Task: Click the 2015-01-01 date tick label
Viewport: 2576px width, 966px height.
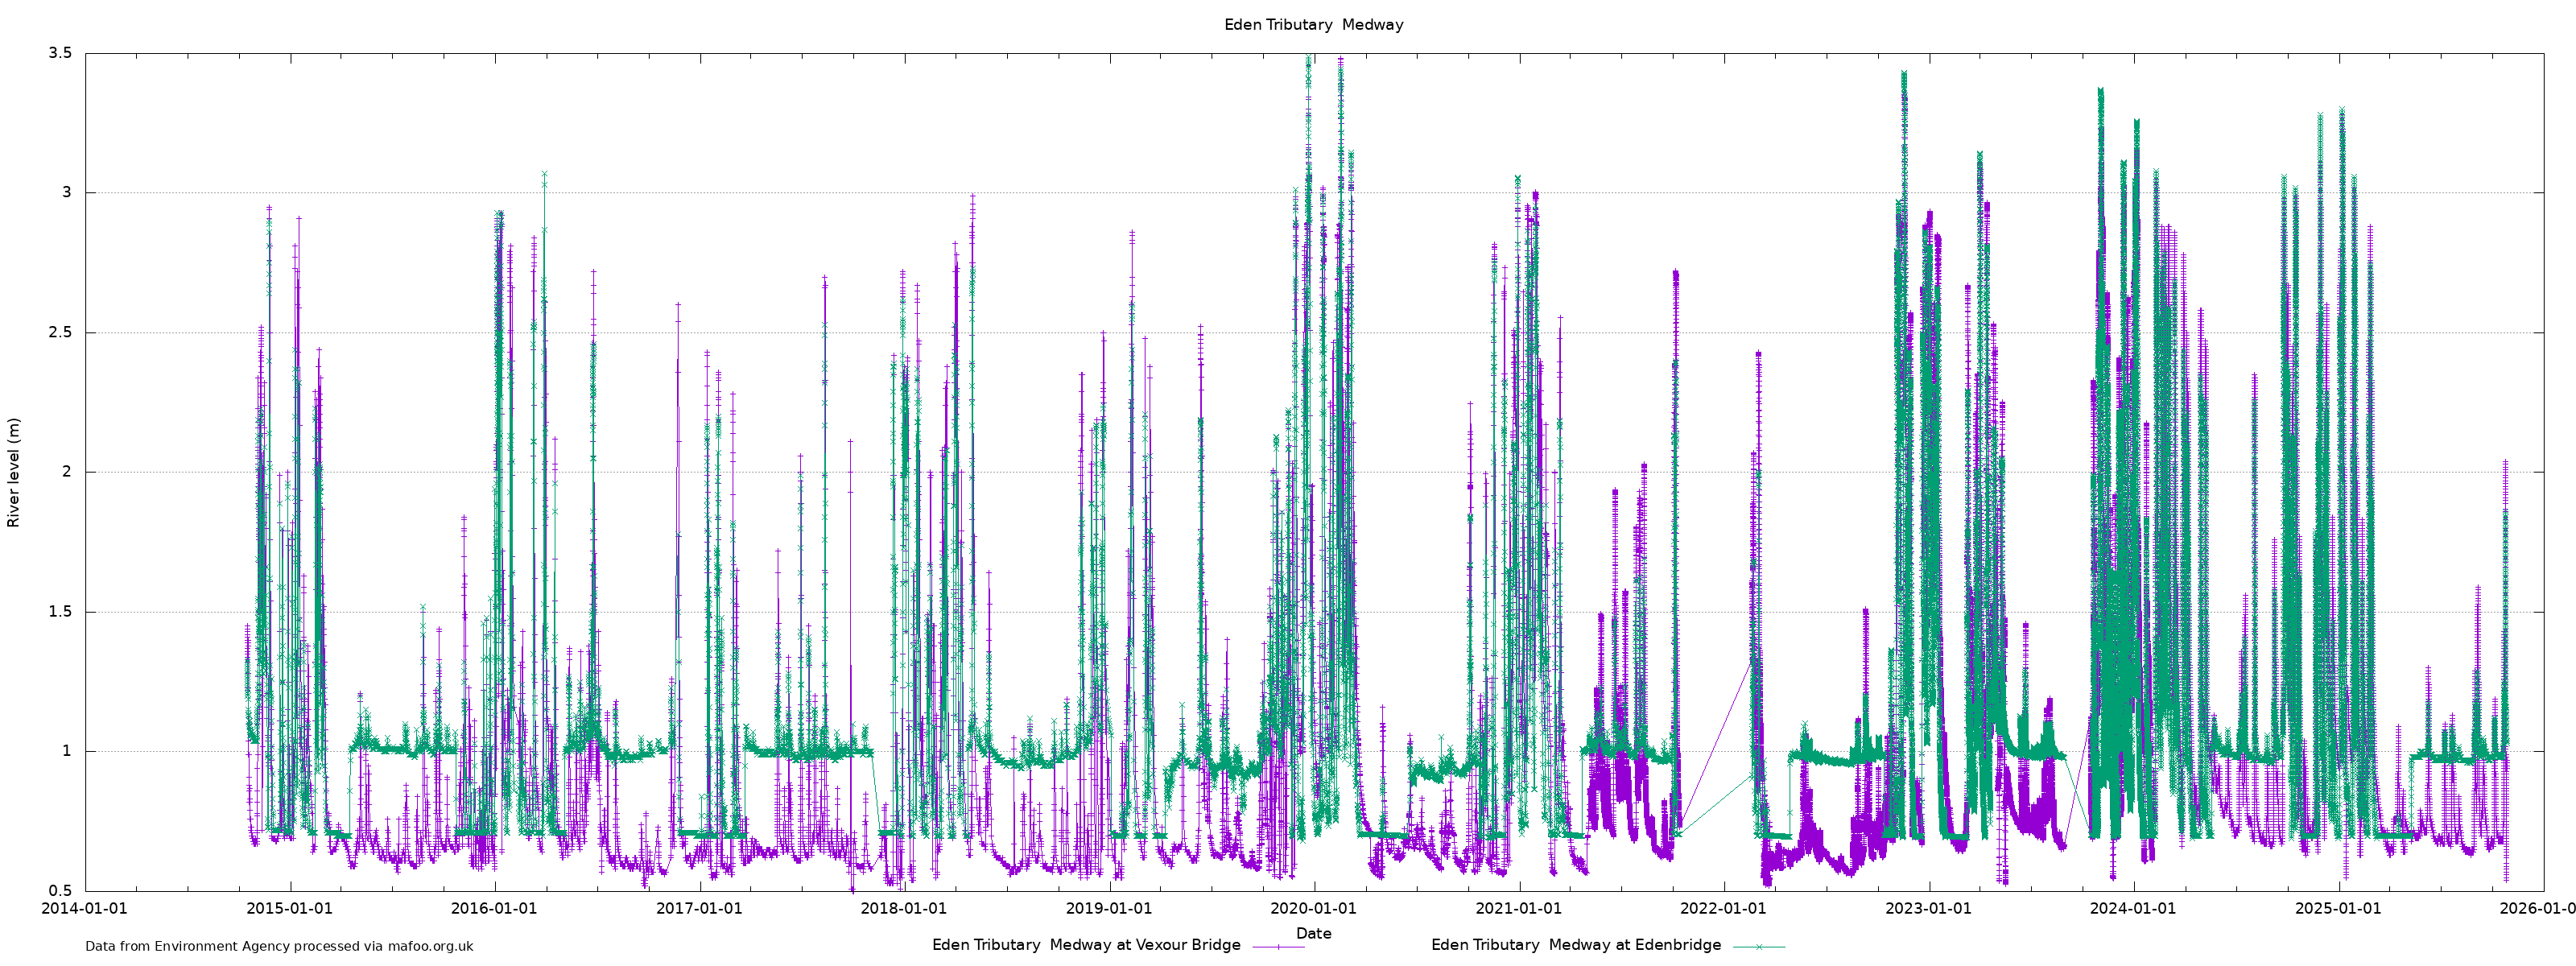Action: [x=289, y=909]
